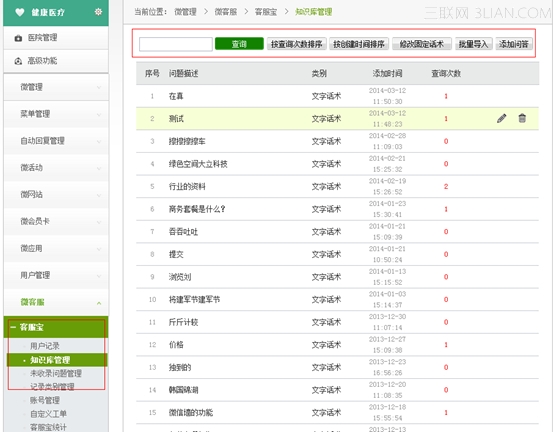Expand the 微会员卡 chevron
This screenshot has width=553, height=432.
99,222
